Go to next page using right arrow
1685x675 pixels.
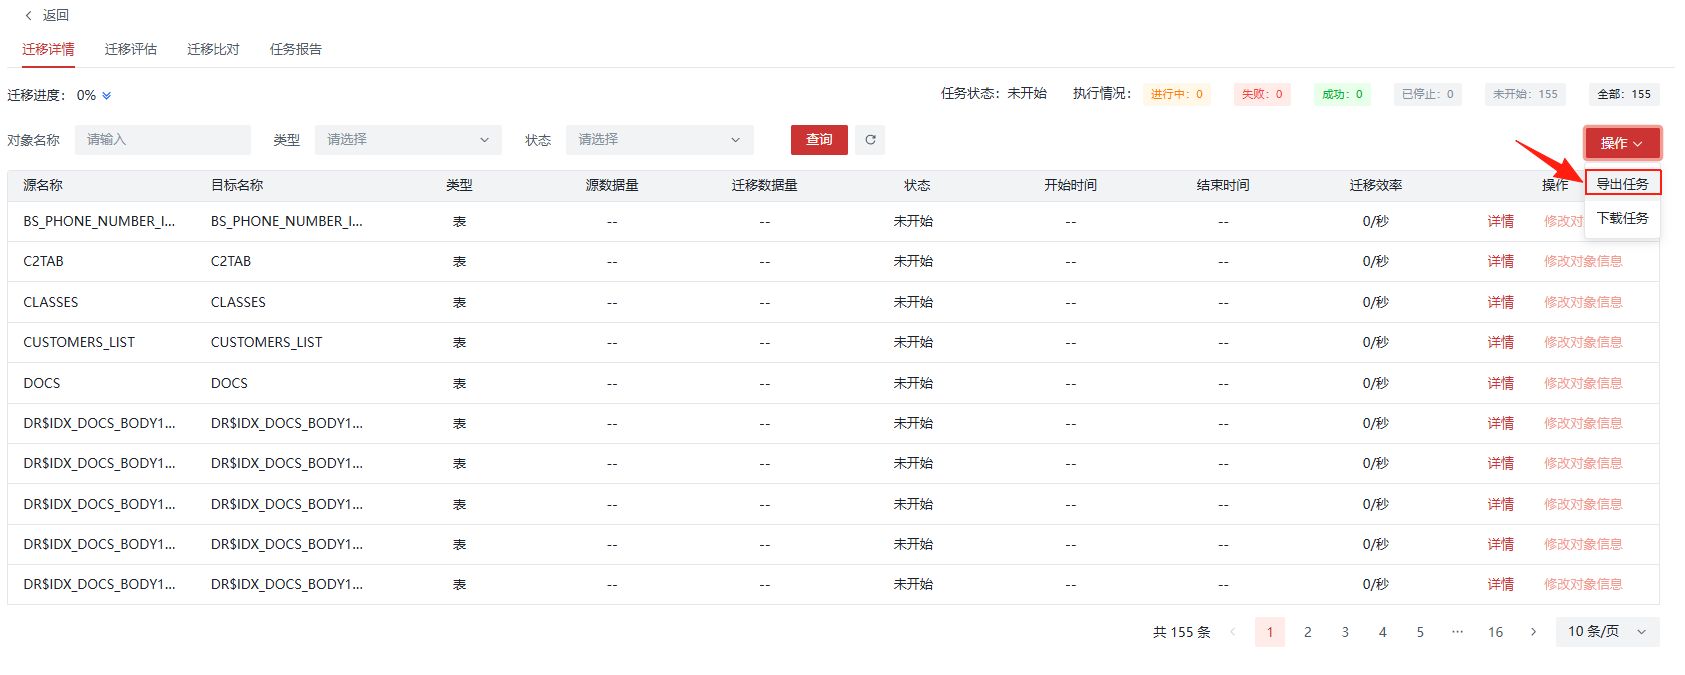[1533, 632]
